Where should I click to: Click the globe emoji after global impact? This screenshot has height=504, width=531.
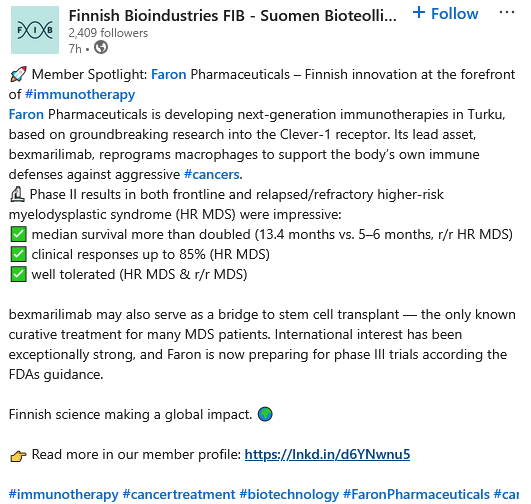tap(265, 414)
